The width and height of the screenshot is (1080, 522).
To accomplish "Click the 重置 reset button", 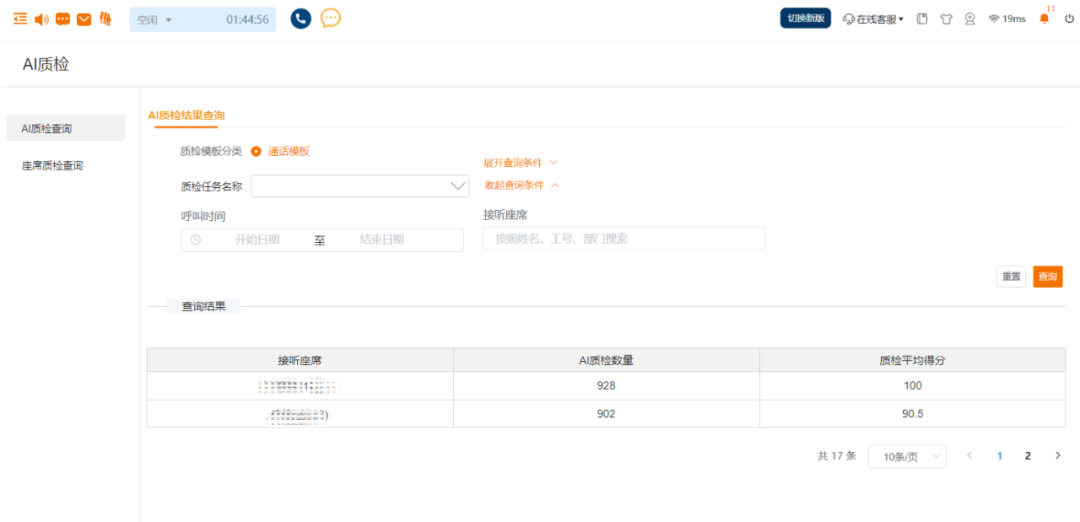I will point(1011,277).
